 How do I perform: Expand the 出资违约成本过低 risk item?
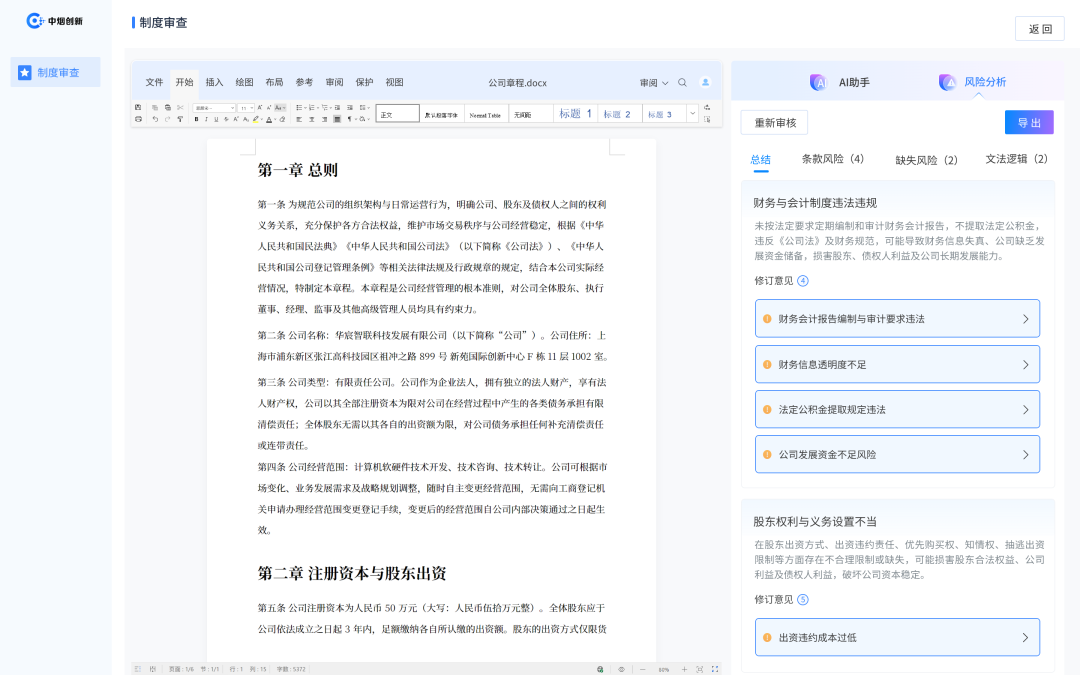coord(897,637)
